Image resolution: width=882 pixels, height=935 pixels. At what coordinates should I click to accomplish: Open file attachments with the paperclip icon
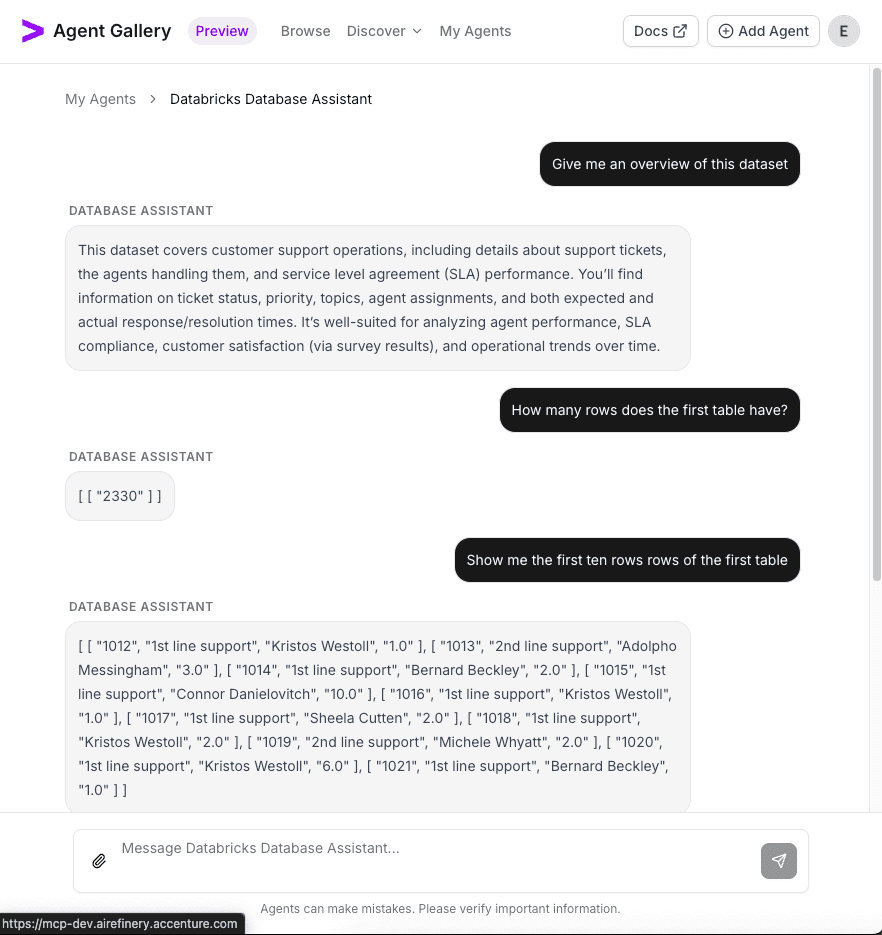point(98,860)
